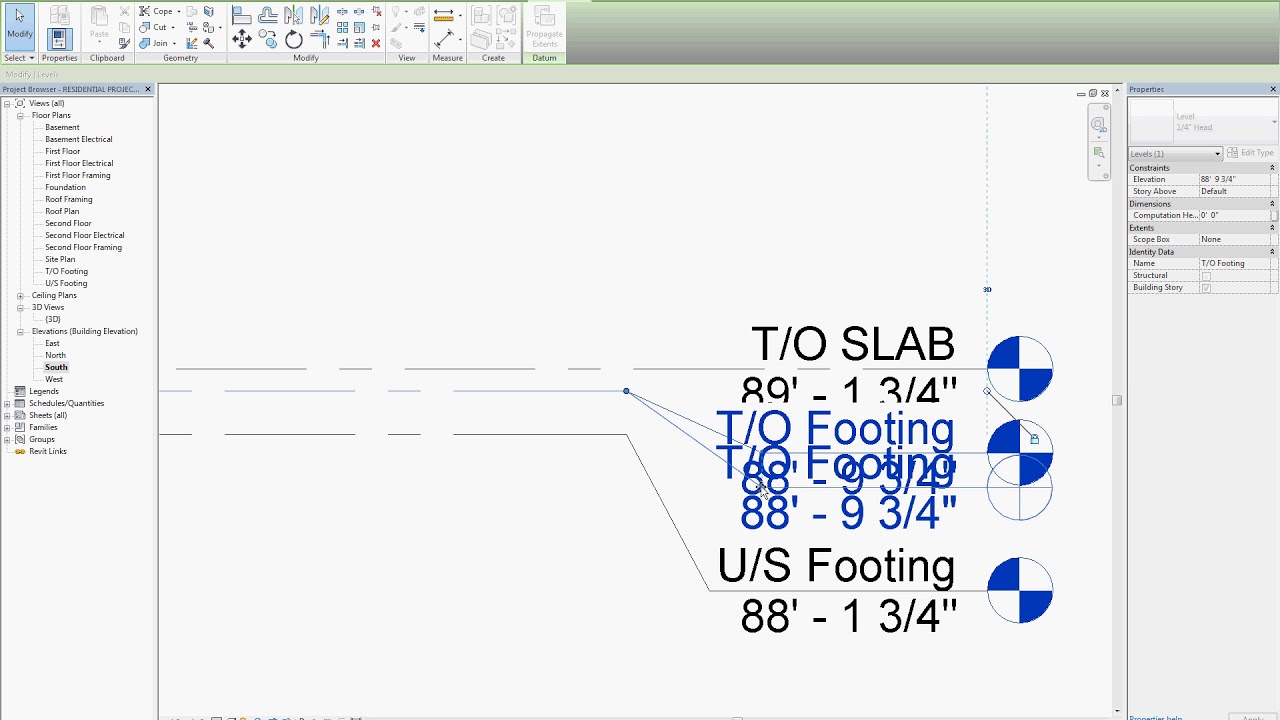Expand the Families tree node
Screen dimensions: 1280x720
[7, 427]
